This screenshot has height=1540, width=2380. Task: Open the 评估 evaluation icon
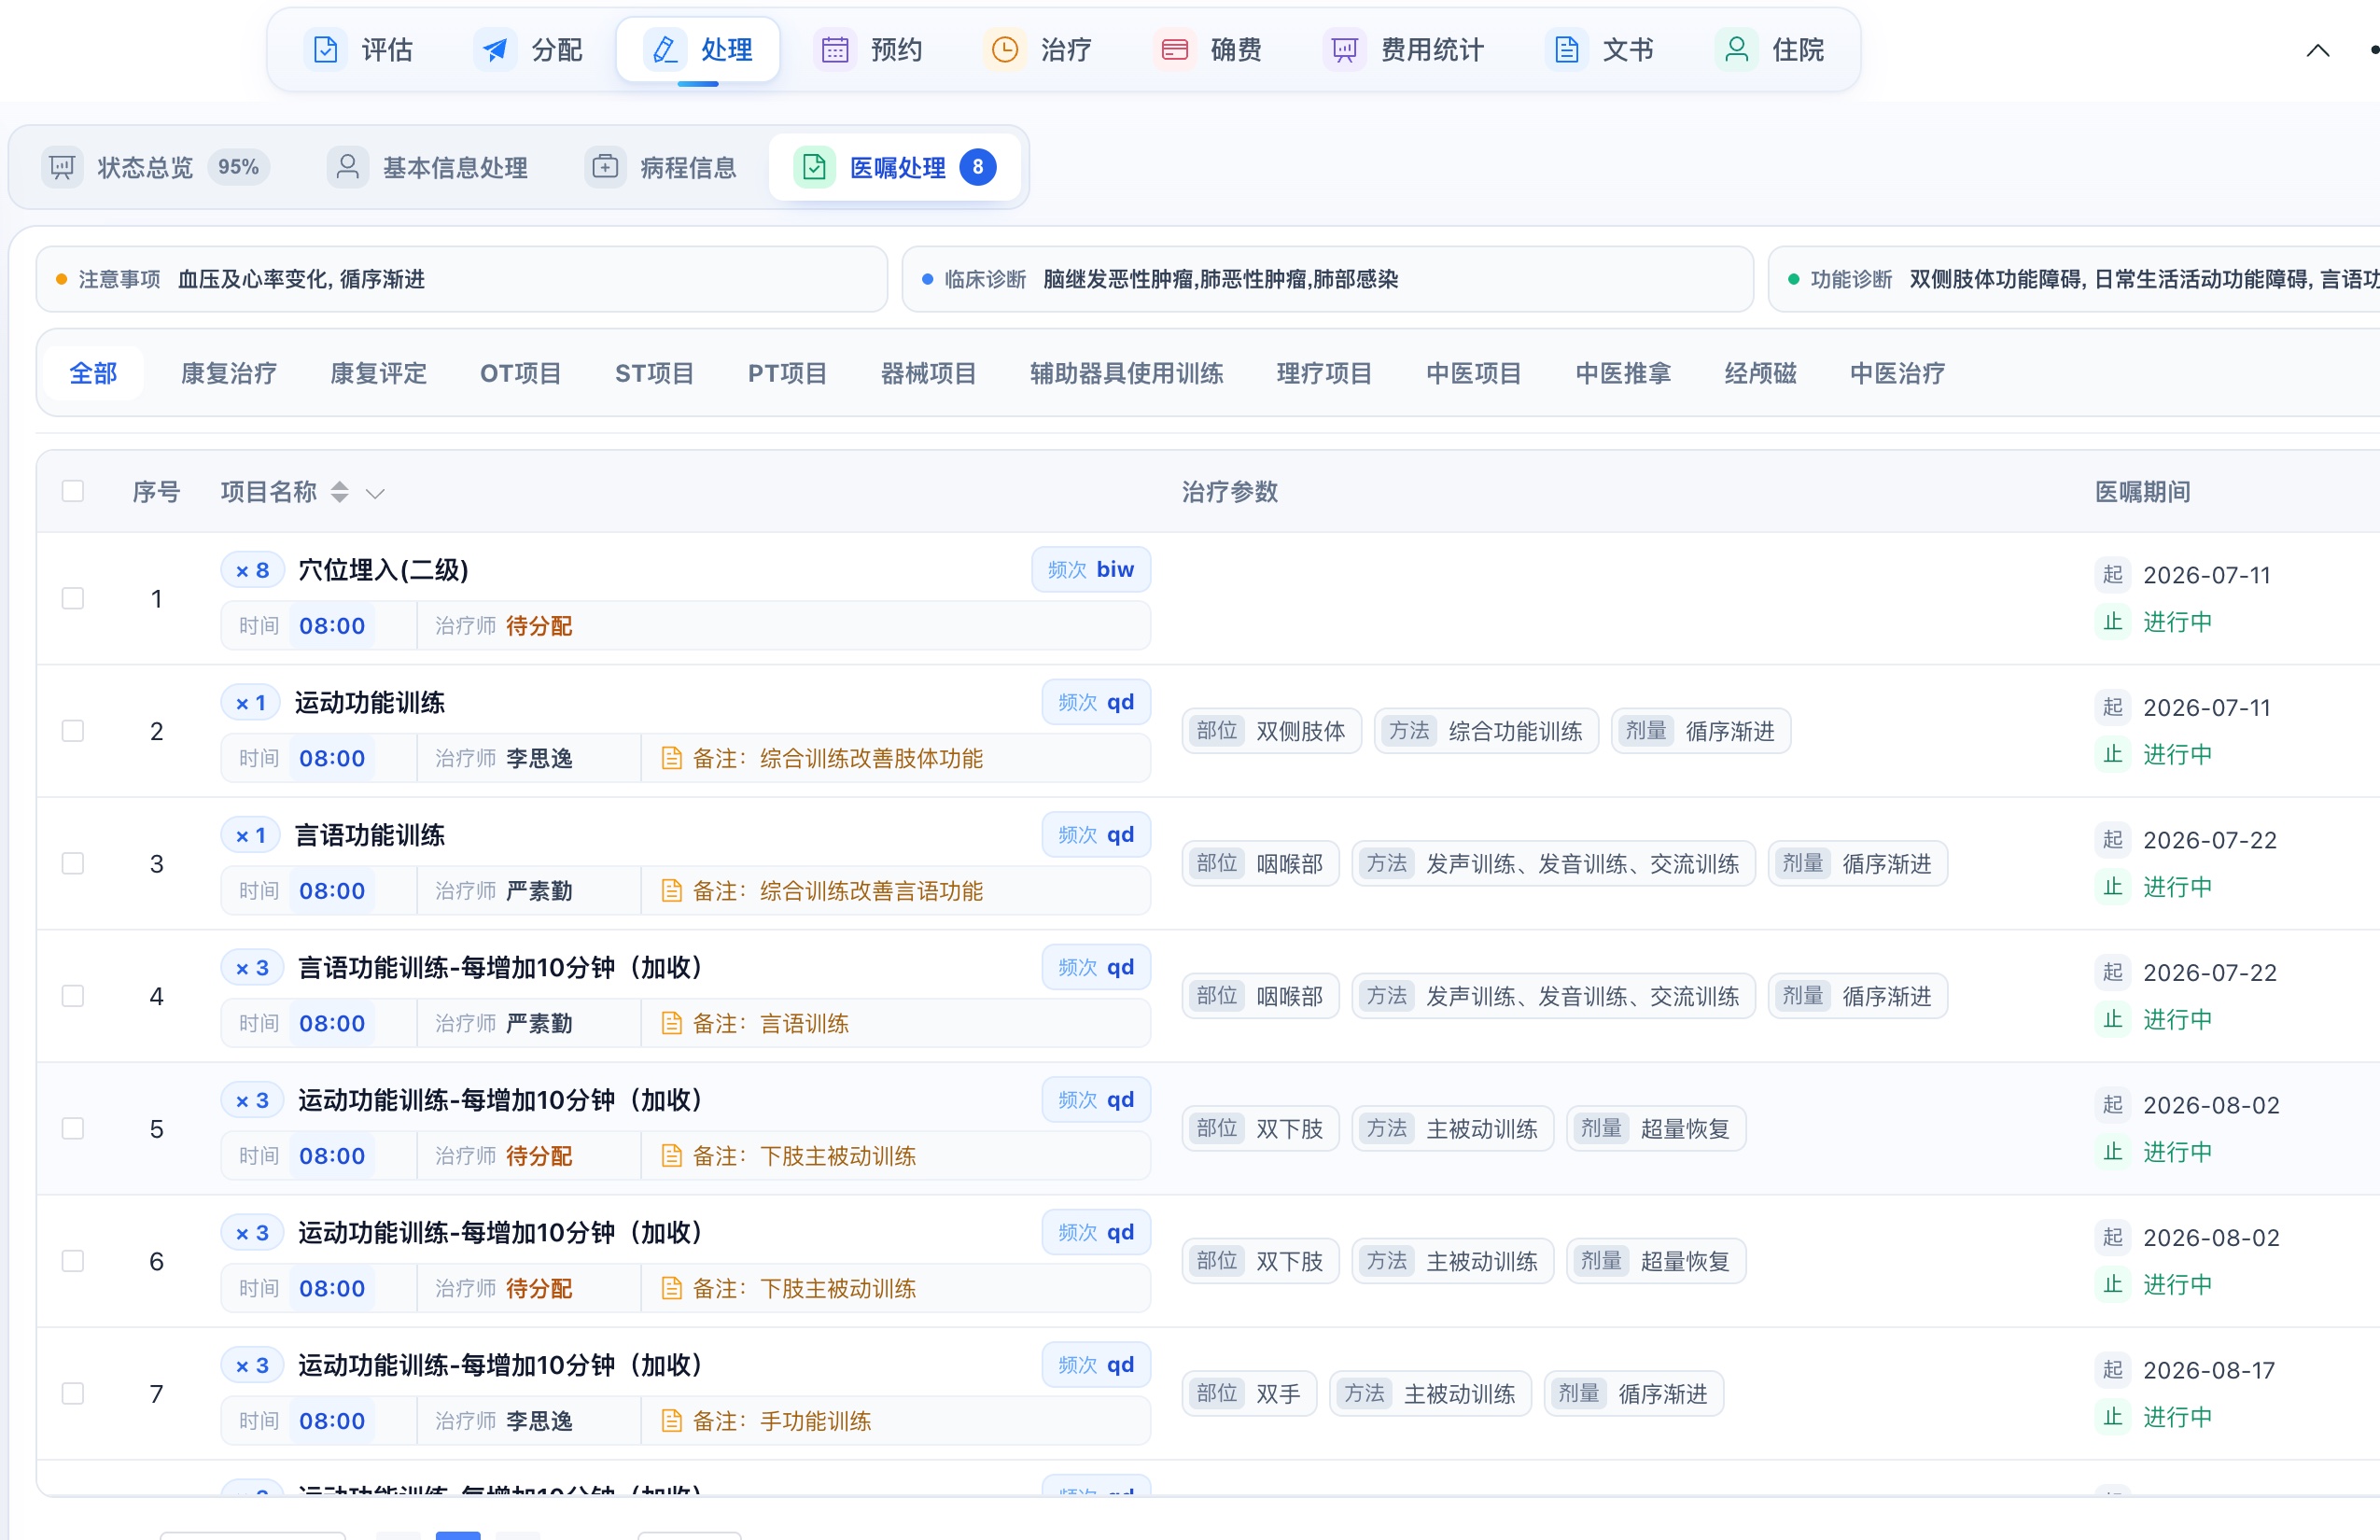[325, 49]
